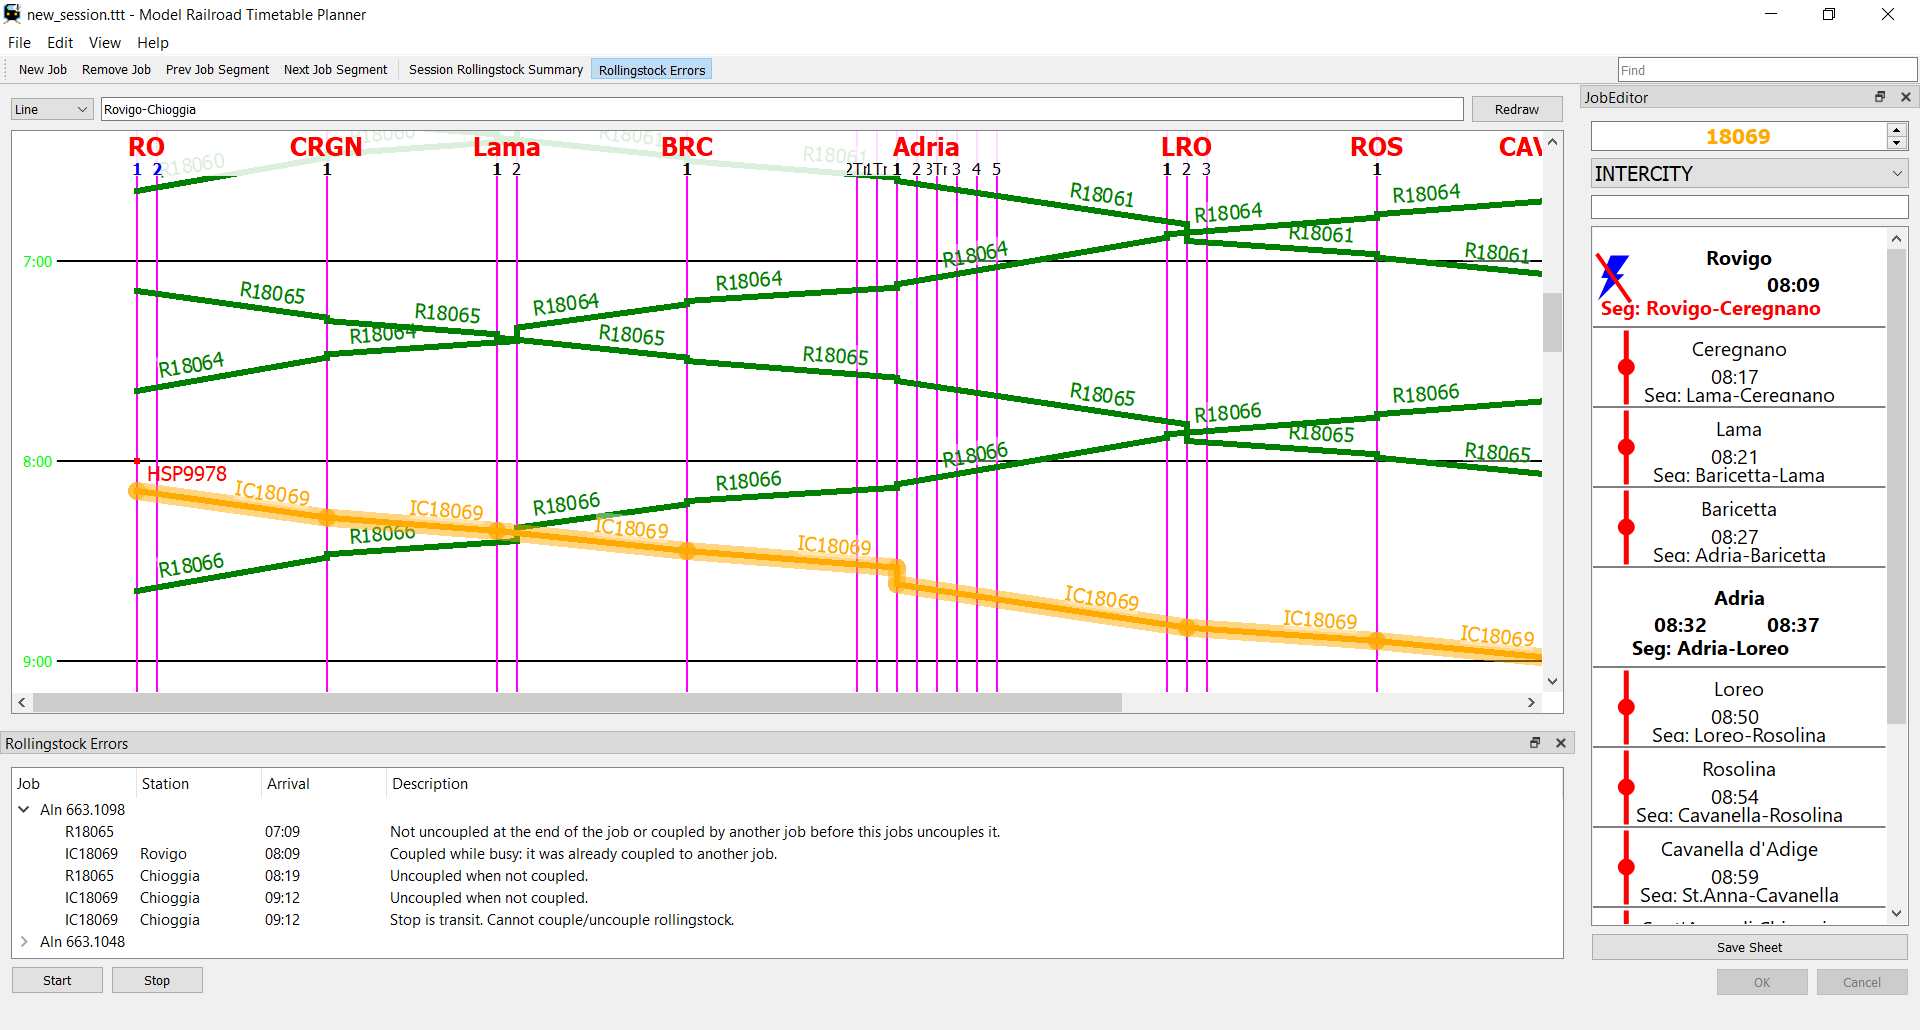Click New Job in the toolbar
This screenshot has height=1030, width=1920.
[43, 70]
